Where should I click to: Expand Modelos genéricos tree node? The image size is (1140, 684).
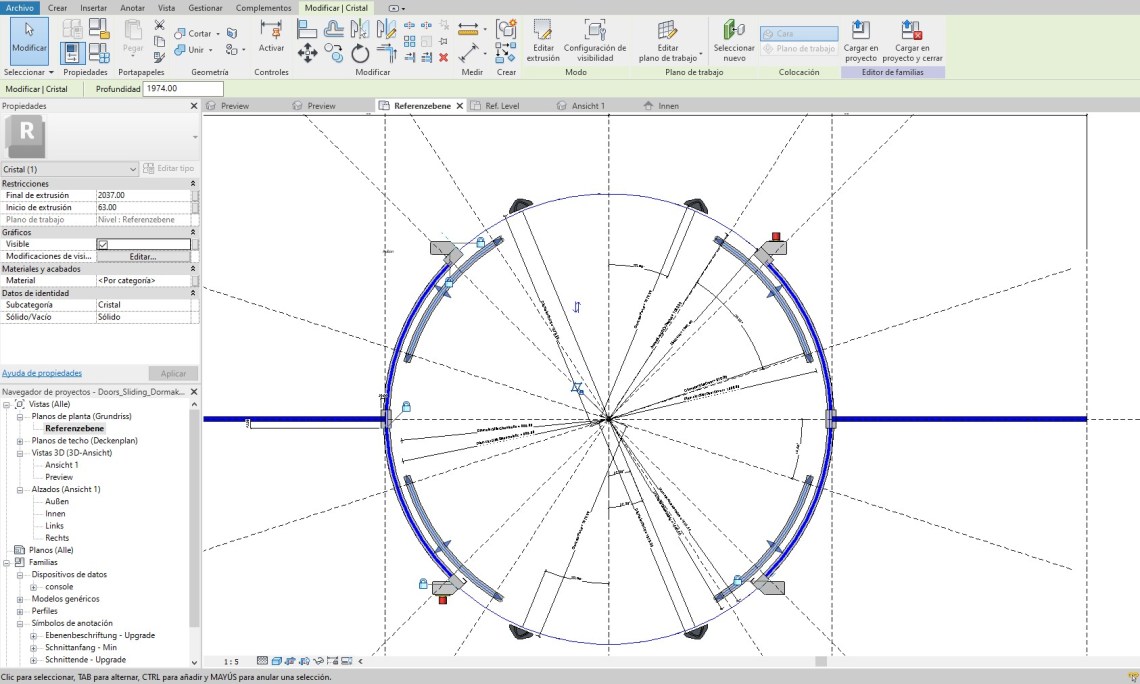(x=20, y=599)
